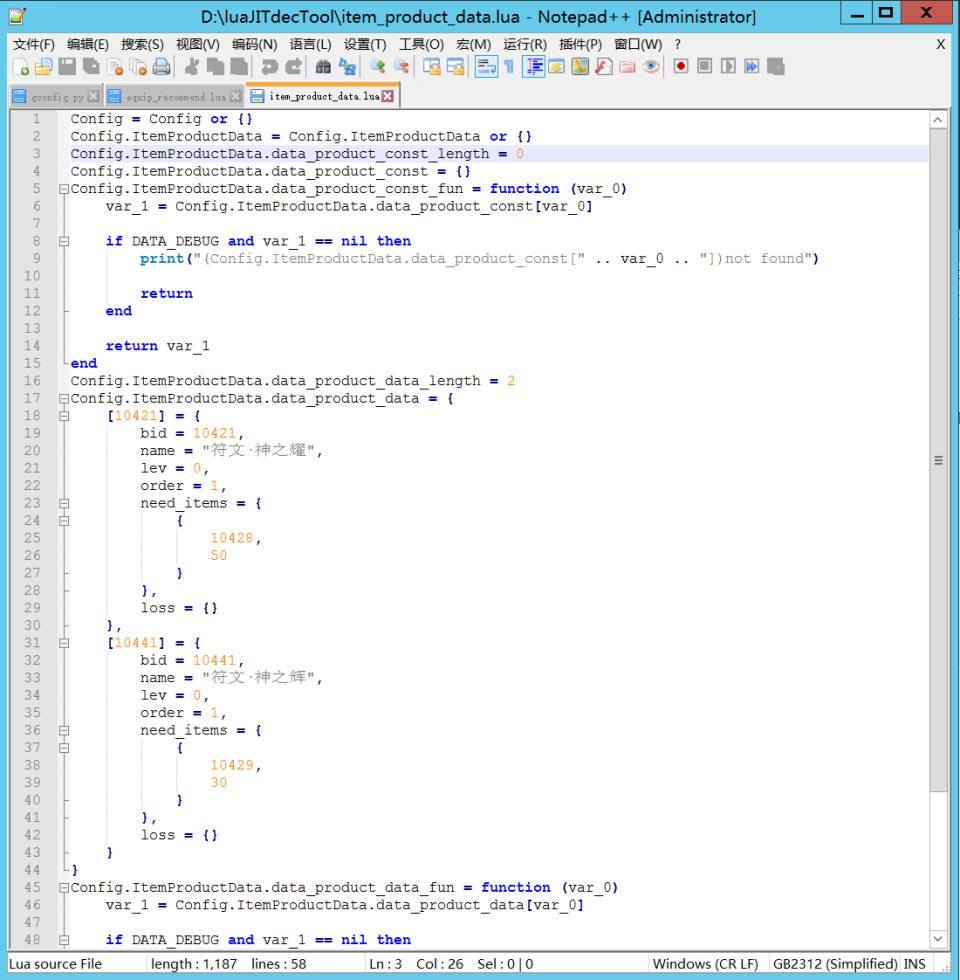The width and height of the screenshot is (960, 980).
Task: Click Windows (CR LF) in status bar
Action: [x=705, y=964]
